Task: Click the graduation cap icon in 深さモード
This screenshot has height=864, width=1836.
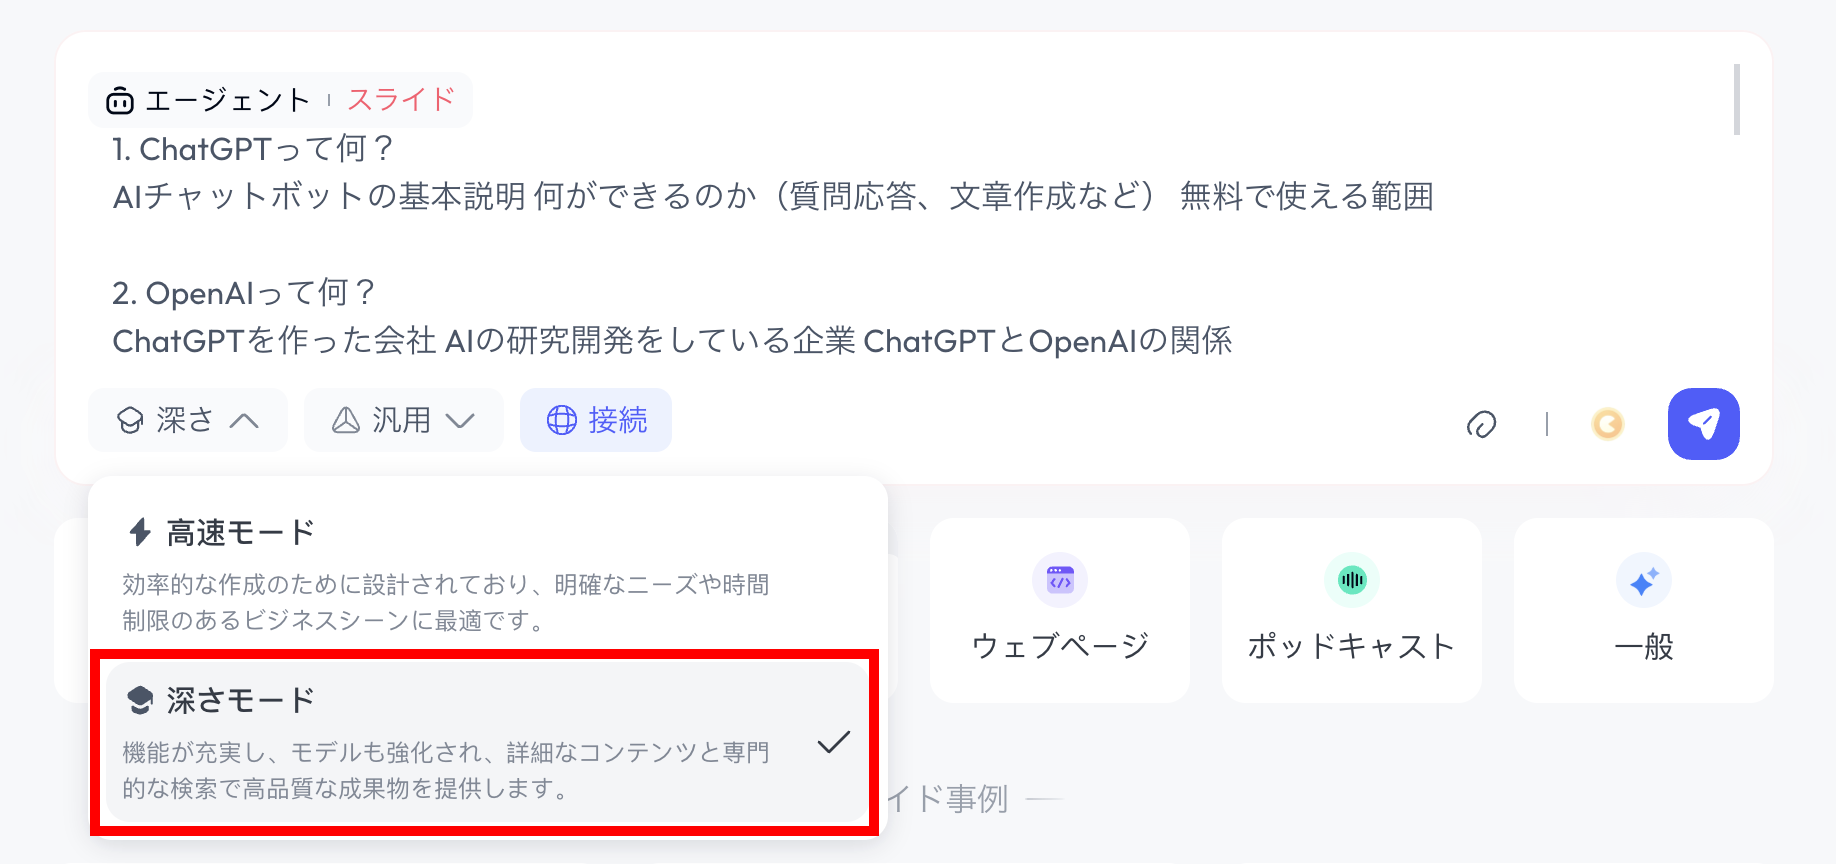Action: (140, 700)
